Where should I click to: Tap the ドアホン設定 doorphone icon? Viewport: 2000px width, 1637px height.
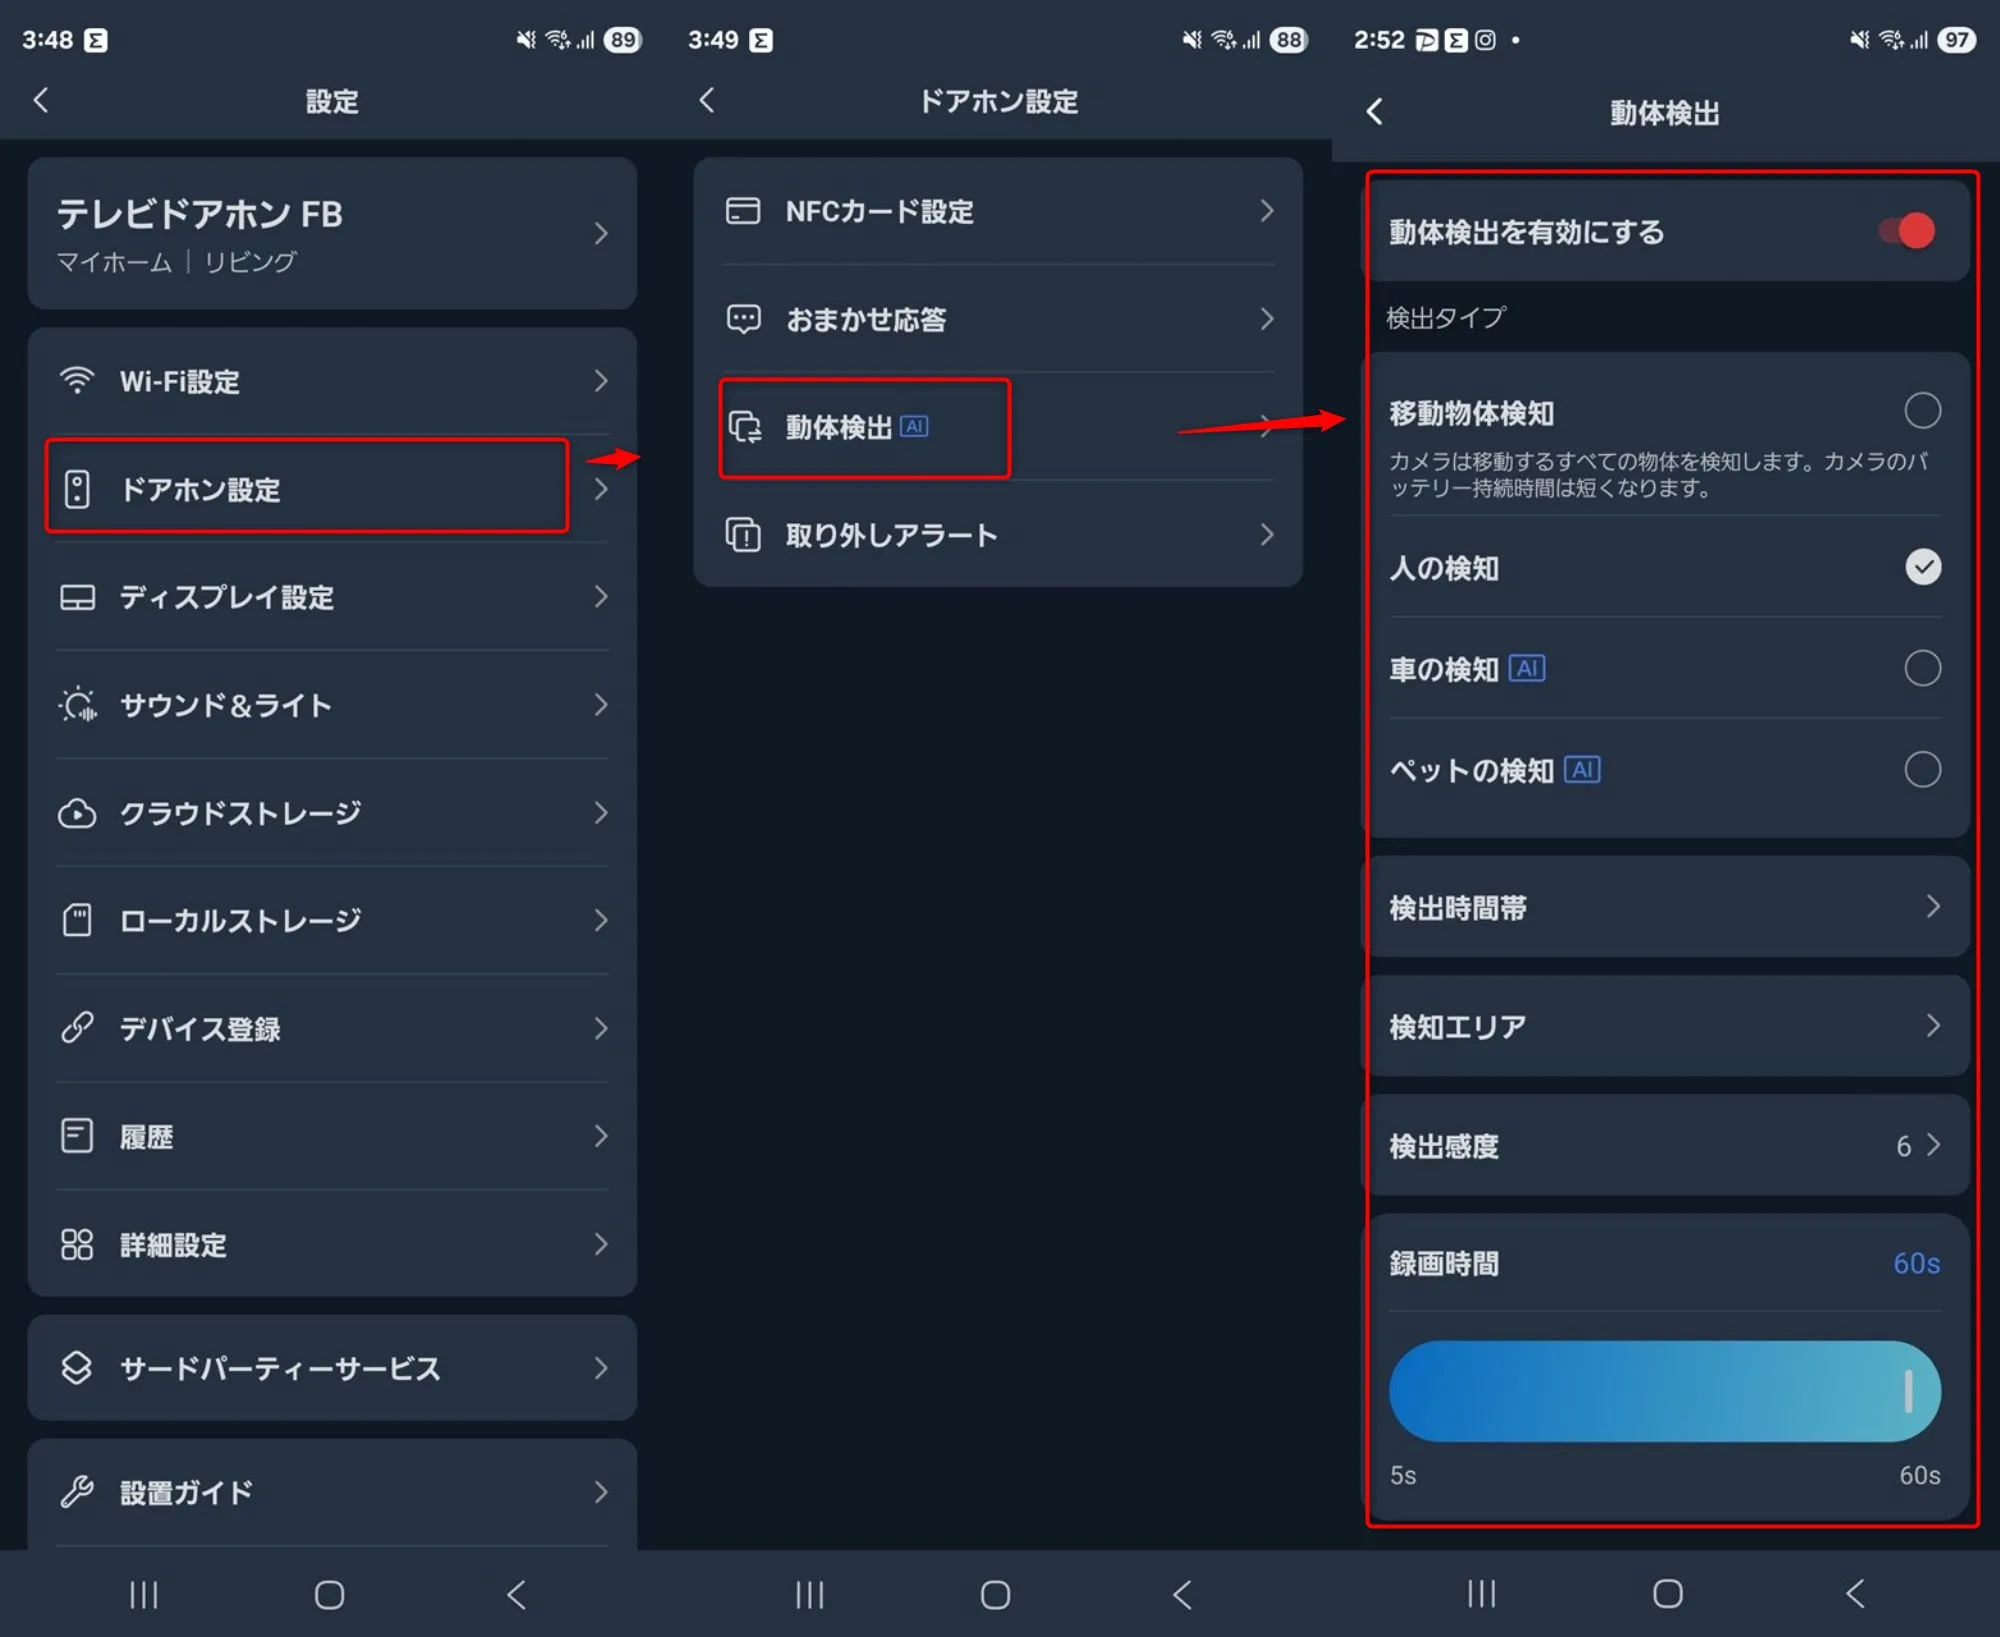[77, 489]
